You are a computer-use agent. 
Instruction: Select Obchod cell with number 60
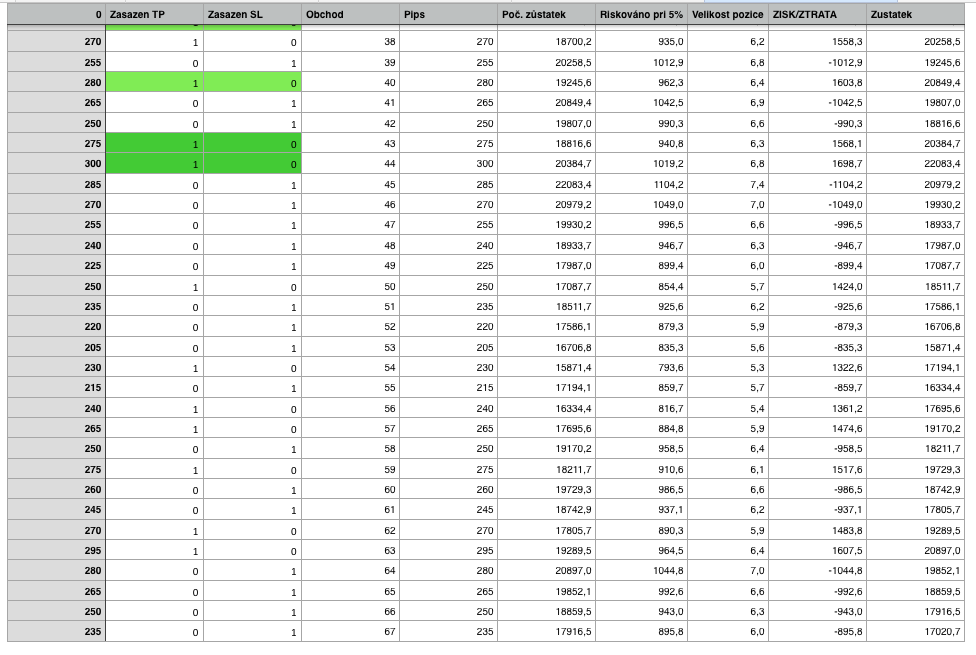[350, 489]
